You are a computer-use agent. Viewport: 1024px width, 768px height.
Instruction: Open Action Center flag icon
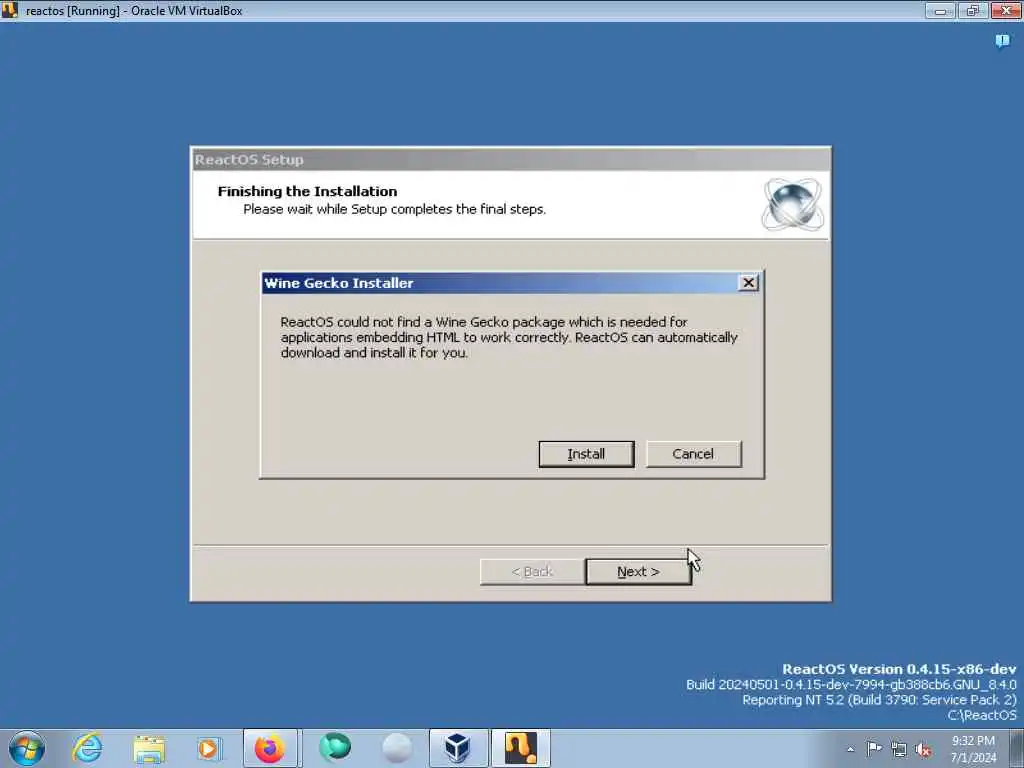point(874,748)
